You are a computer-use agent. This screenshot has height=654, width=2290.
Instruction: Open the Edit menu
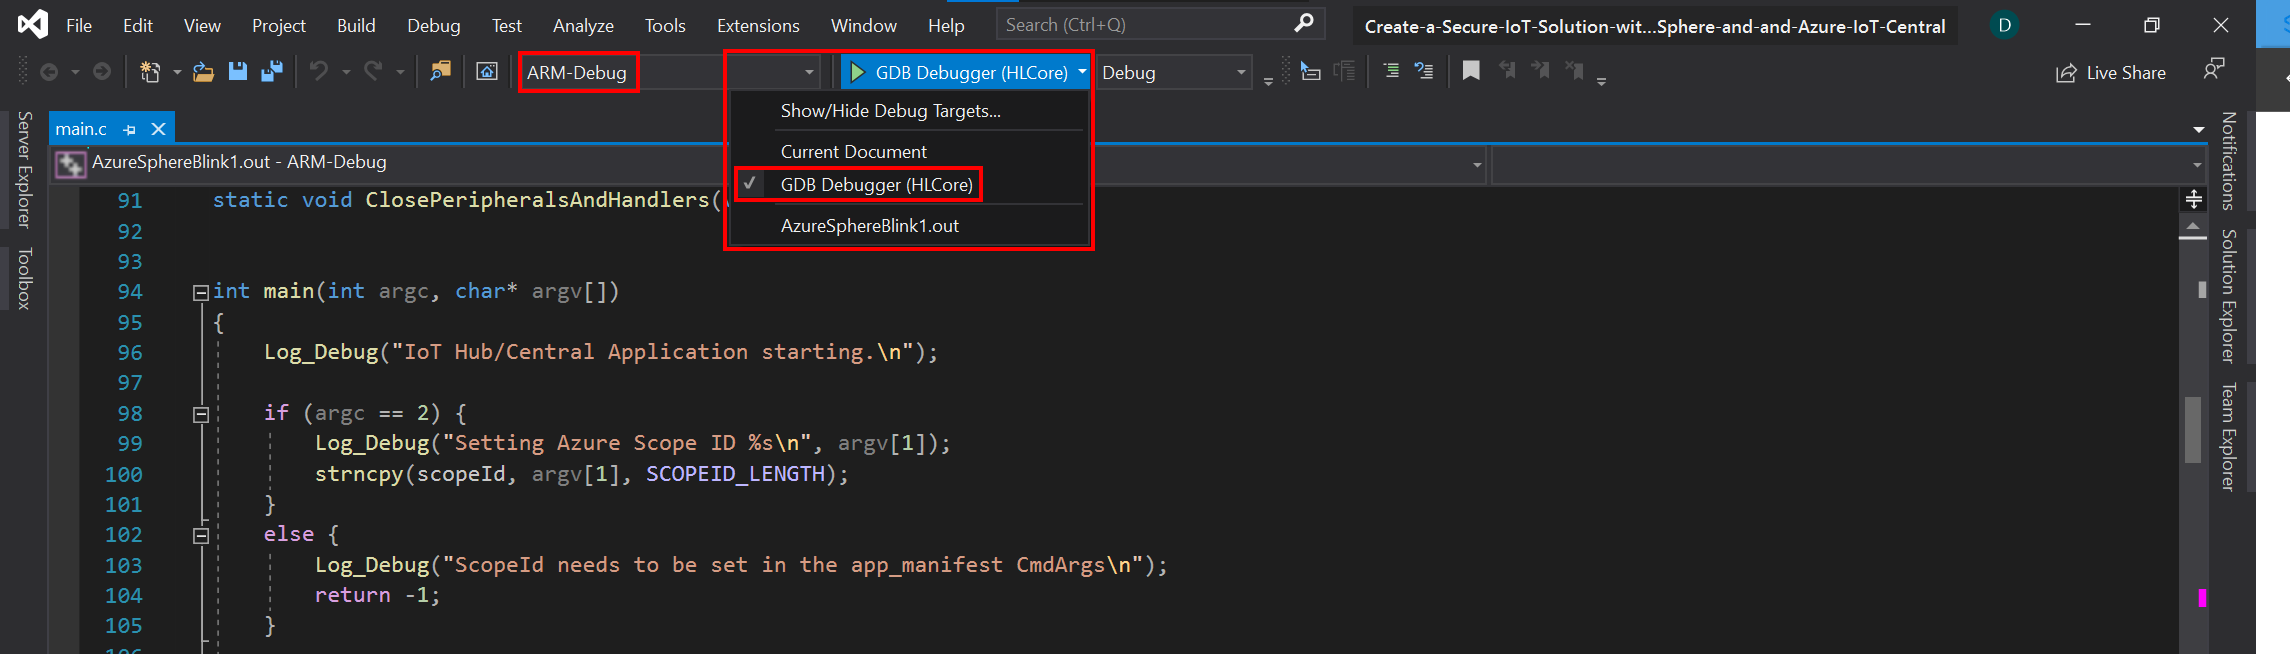pyautogui.click(x=138, y=26)
